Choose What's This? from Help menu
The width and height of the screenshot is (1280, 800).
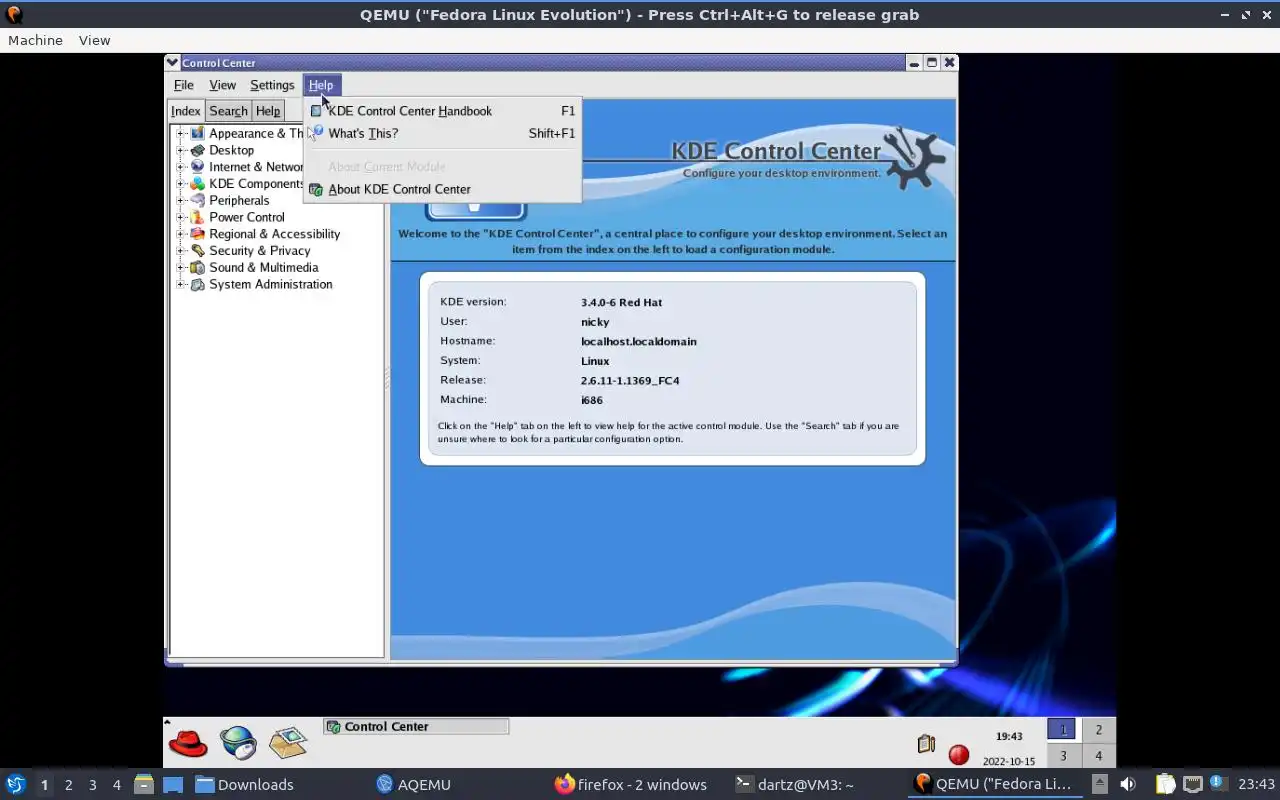click(x=442, y=133)
